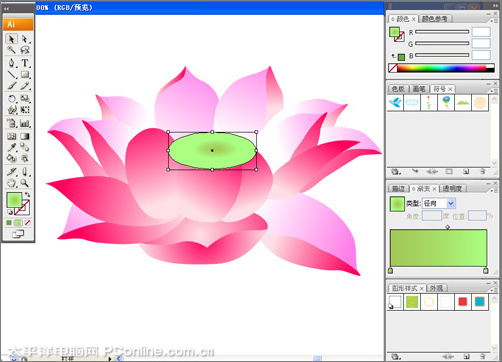502x362 pixels.
Task: Apply None mode button in toolbox
Action: pos(27,222)
